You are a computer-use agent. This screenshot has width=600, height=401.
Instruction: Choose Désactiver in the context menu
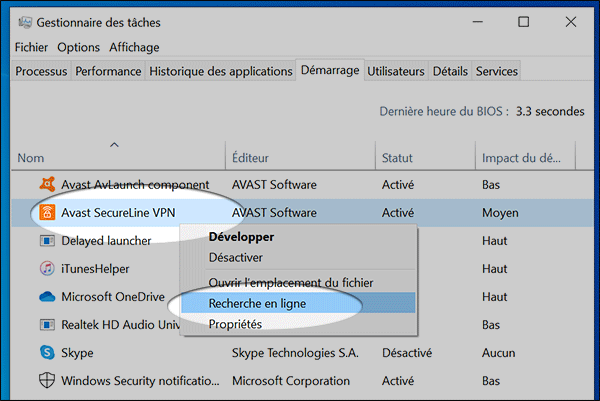[235, 258]
